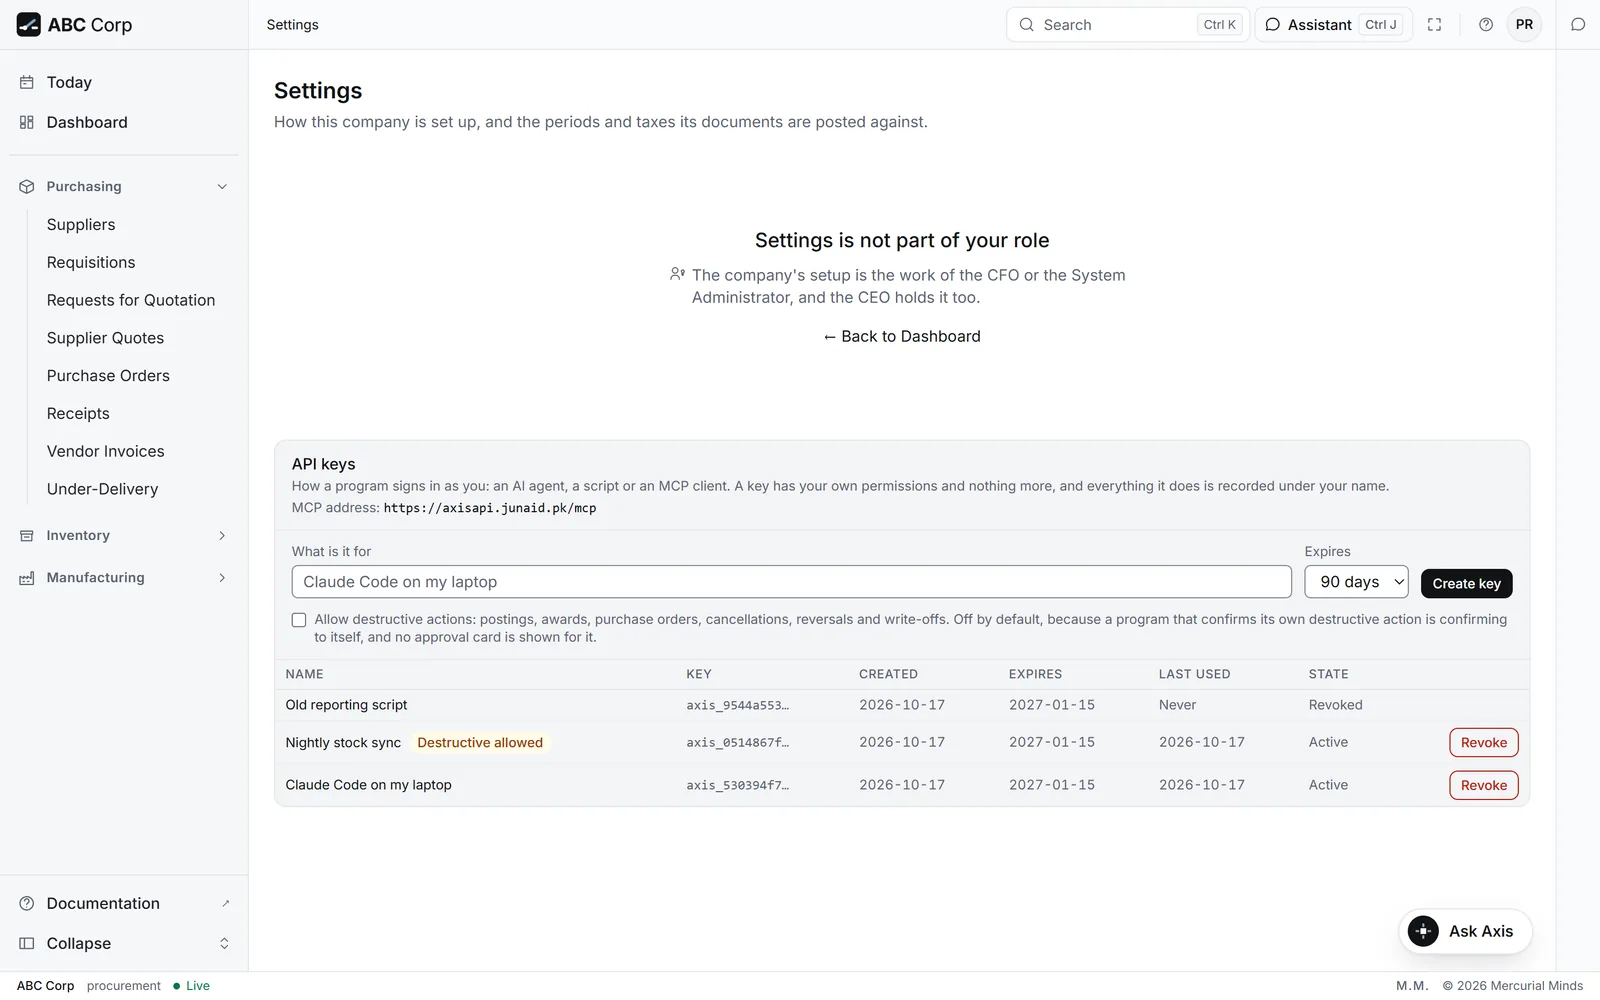1600x1000 pixels.
Task: Revoke the Nightly stock sync key
Action: (1483, 743)
